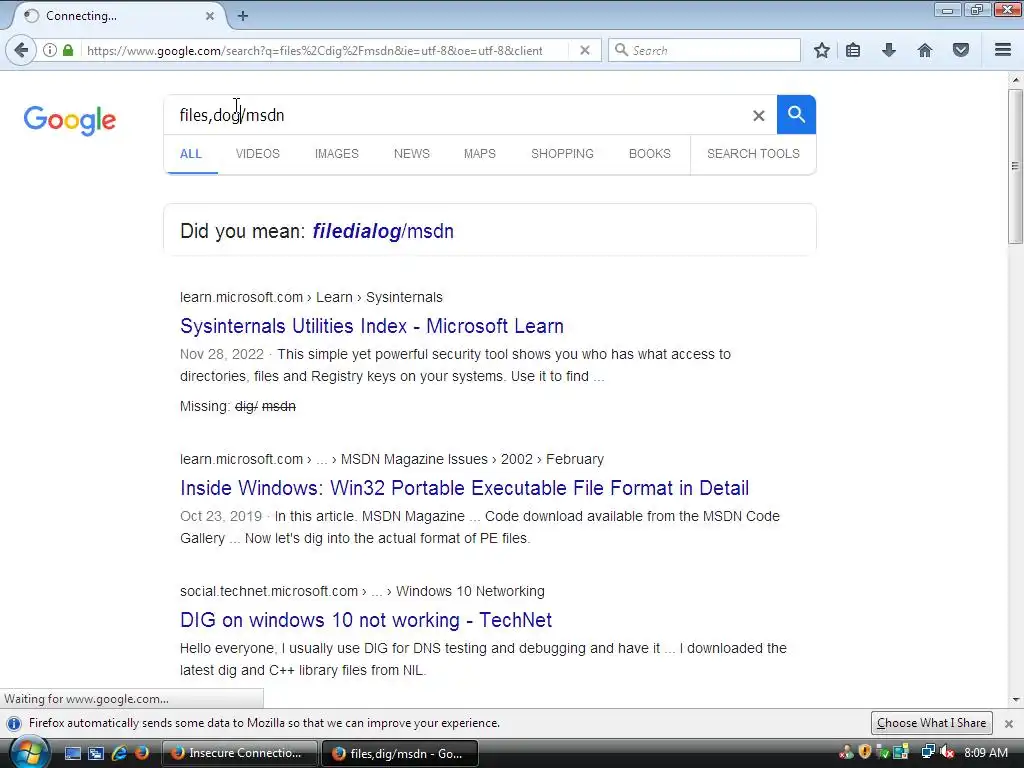Open downloads arrow icon

point(889,50)
